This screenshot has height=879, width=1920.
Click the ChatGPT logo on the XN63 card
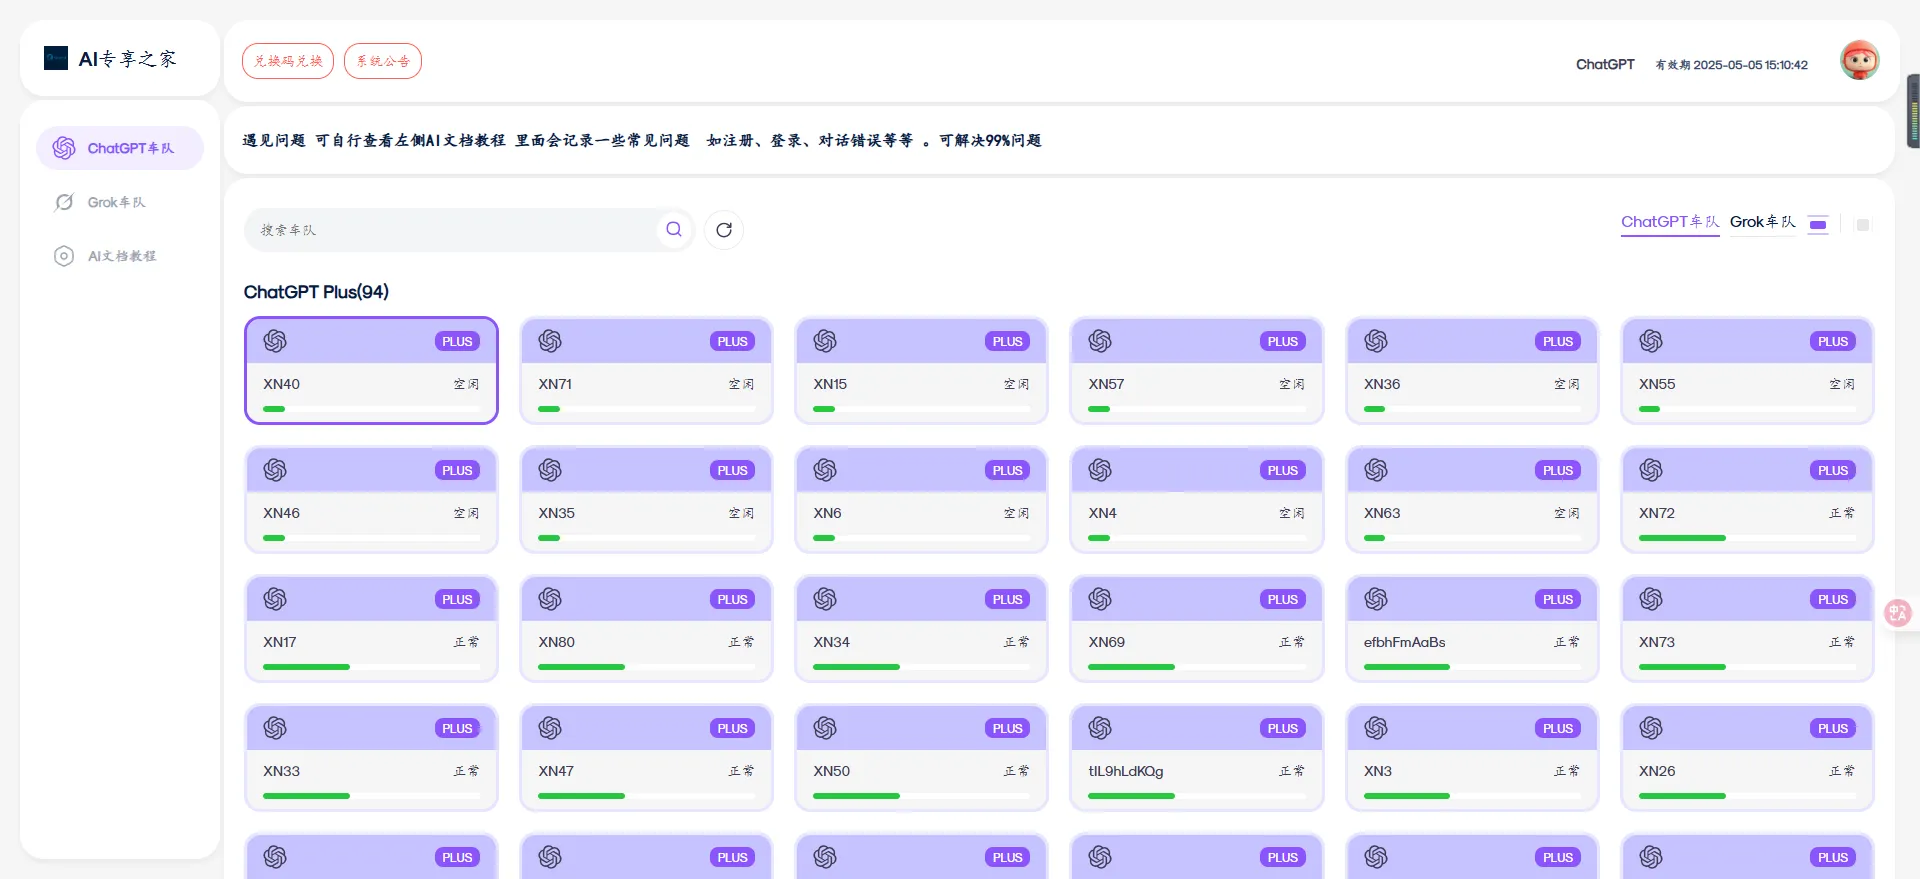pos(1376,470)
